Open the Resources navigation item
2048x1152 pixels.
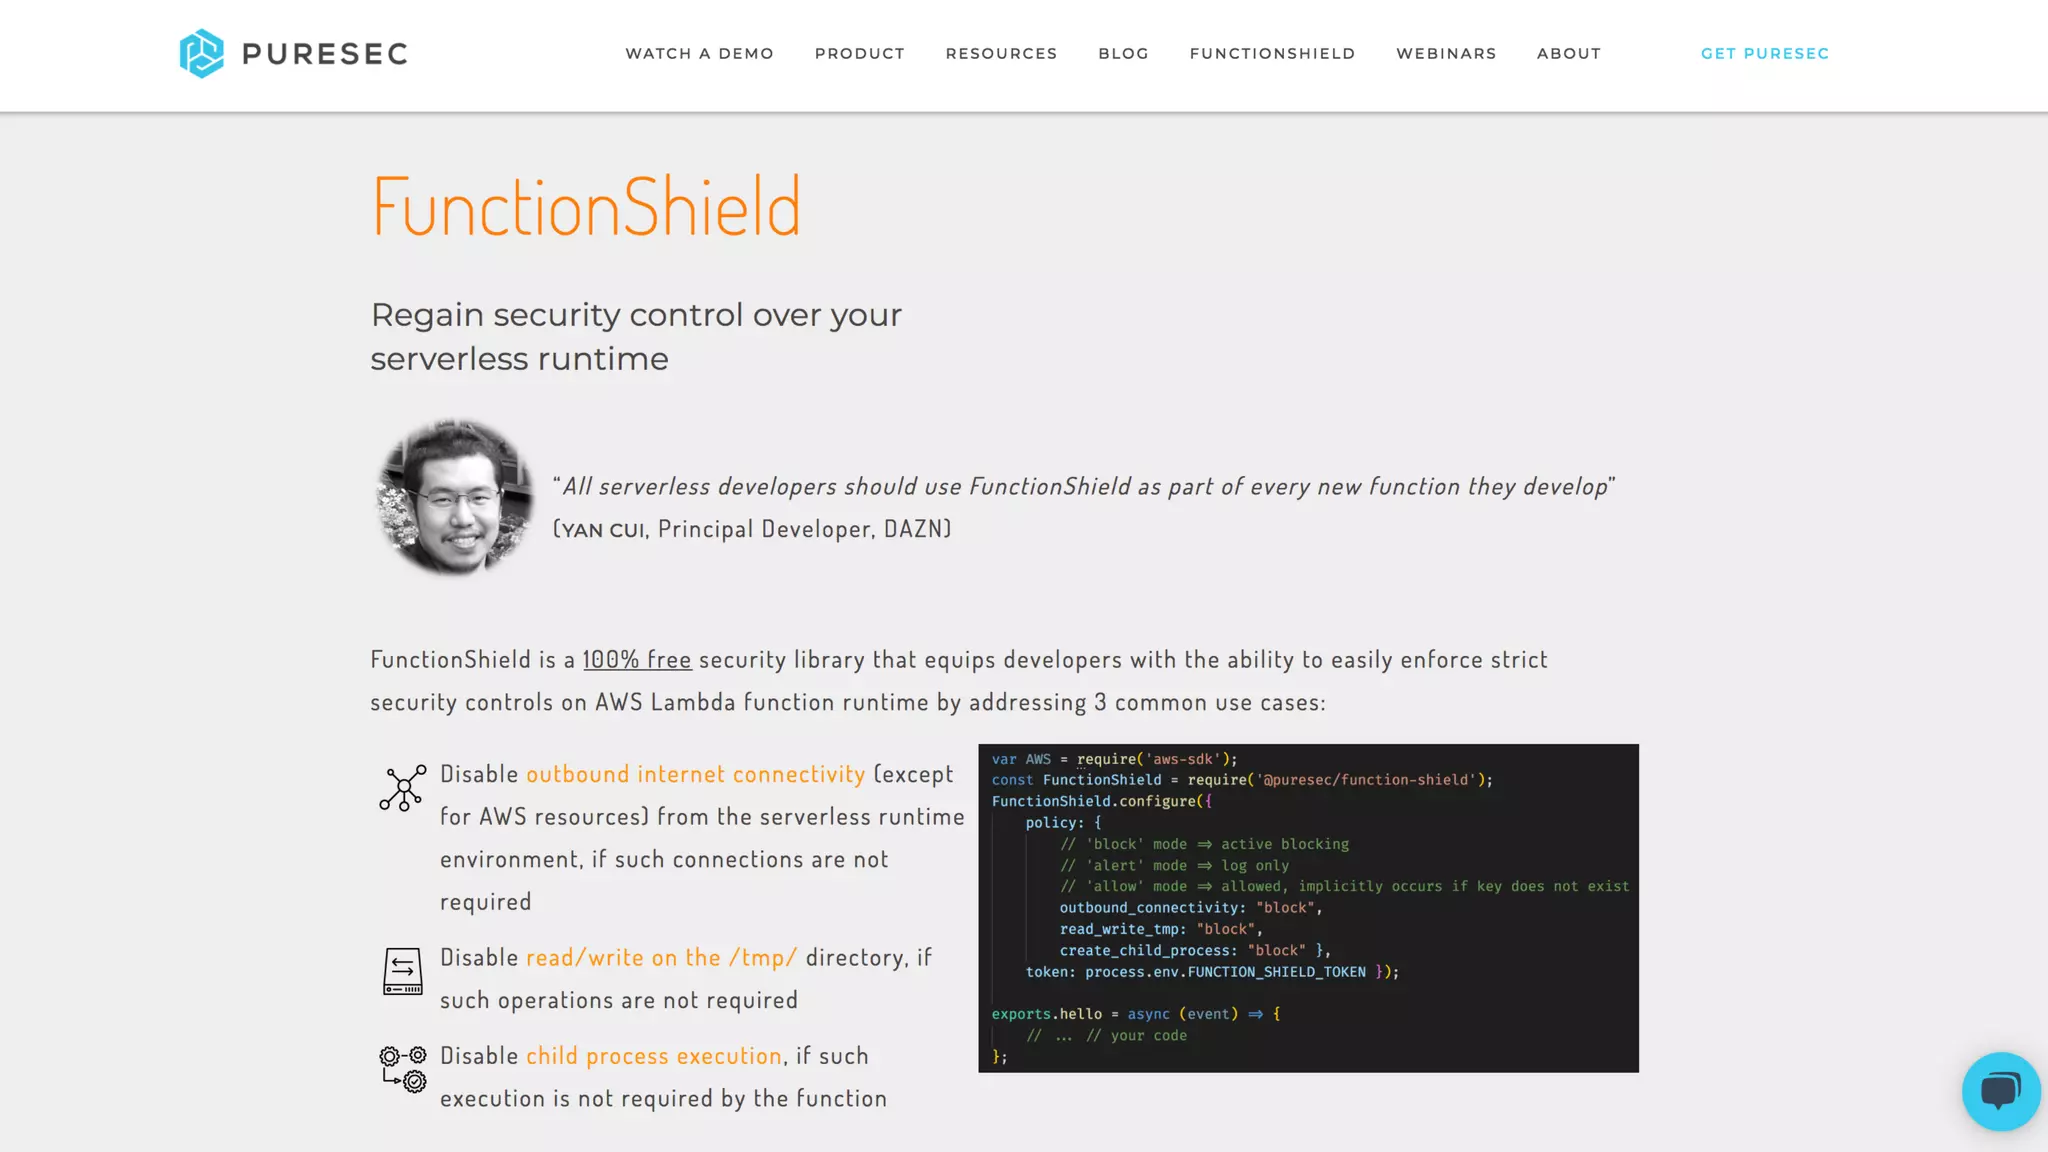tap(1001, 54)
